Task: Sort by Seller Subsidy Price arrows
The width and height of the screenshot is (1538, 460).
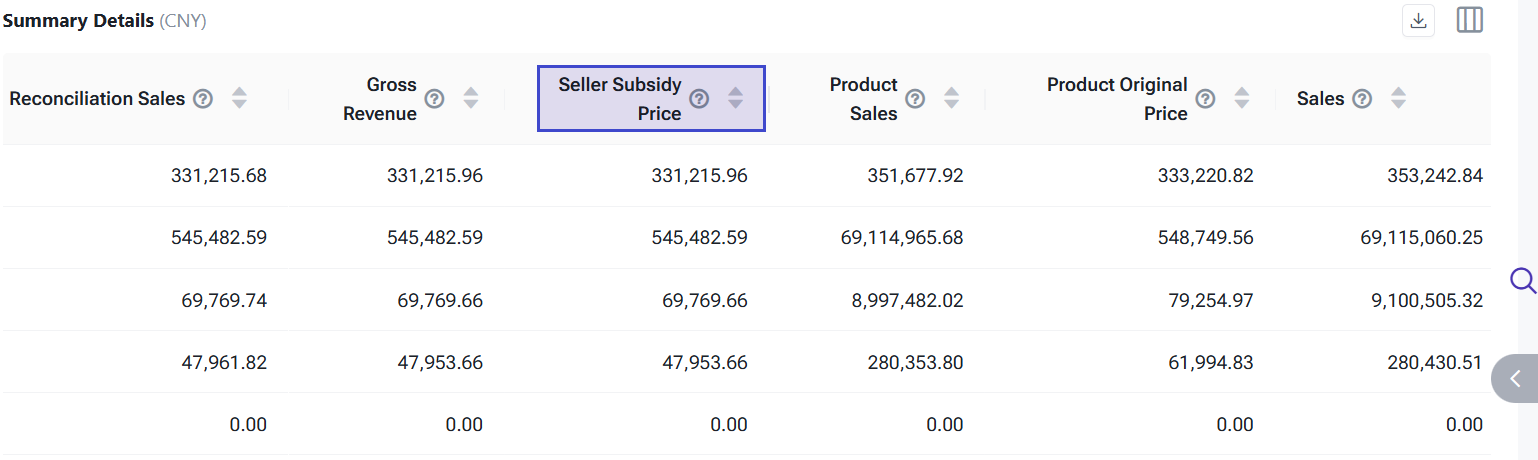Action: point(735,98)
